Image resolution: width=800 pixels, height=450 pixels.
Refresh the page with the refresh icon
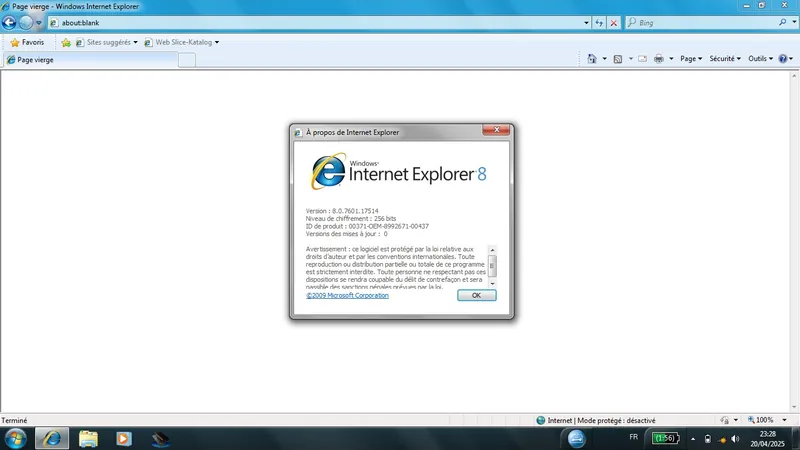(x=599, y=23)
